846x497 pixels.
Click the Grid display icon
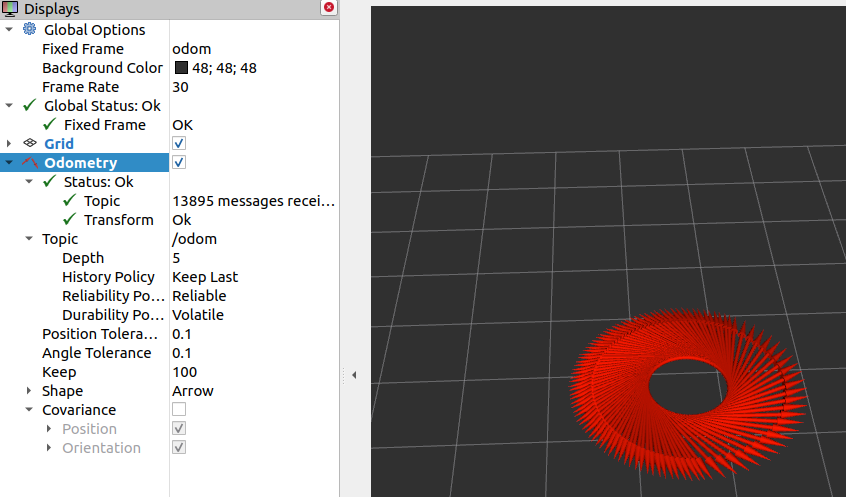point(29,144)
